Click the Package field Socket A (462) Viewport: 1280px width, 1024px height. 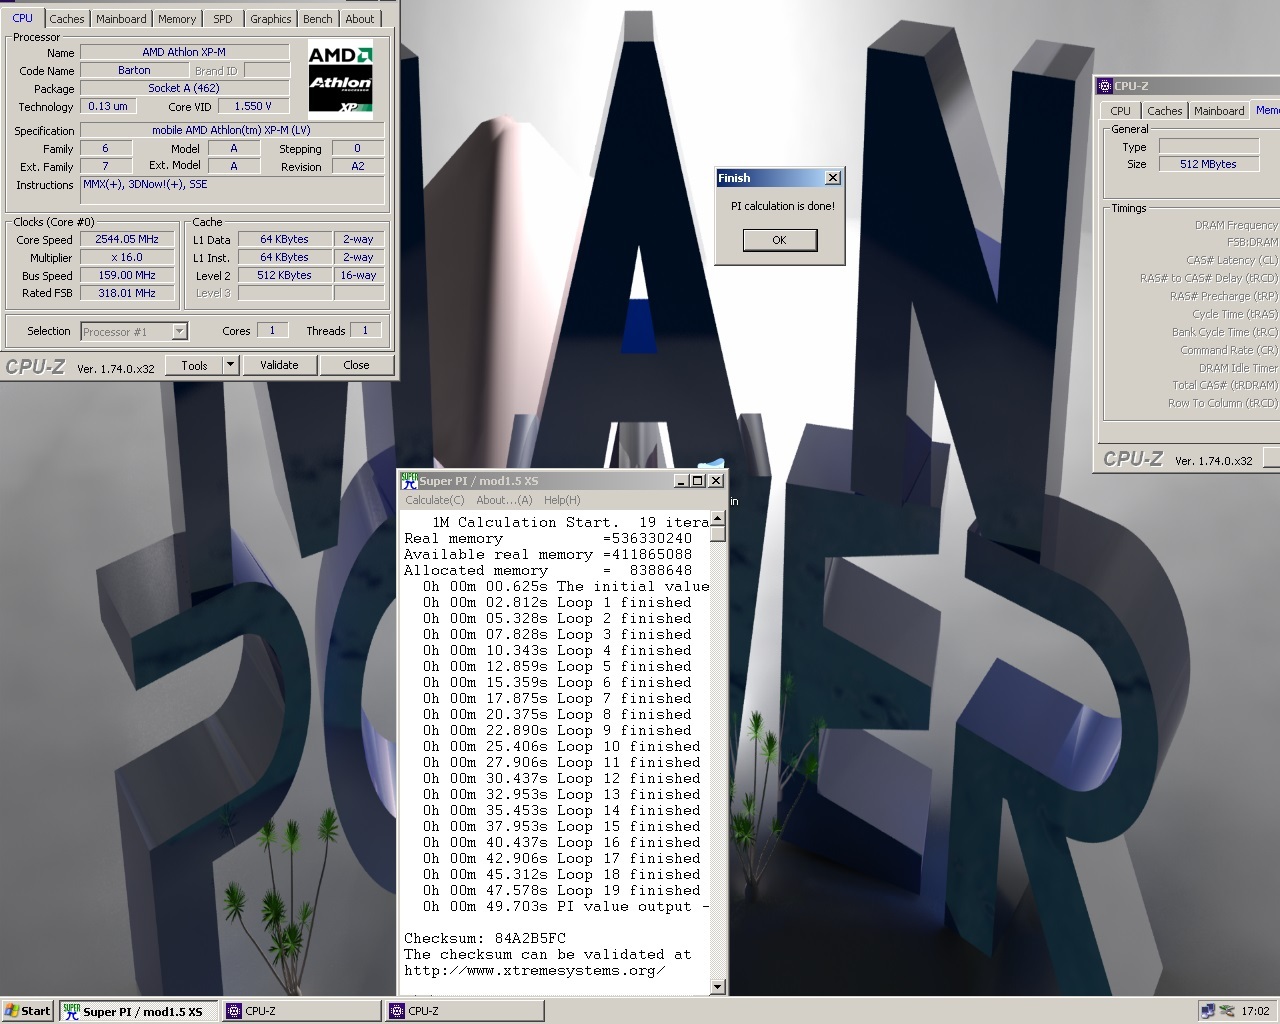coord(184,89)
